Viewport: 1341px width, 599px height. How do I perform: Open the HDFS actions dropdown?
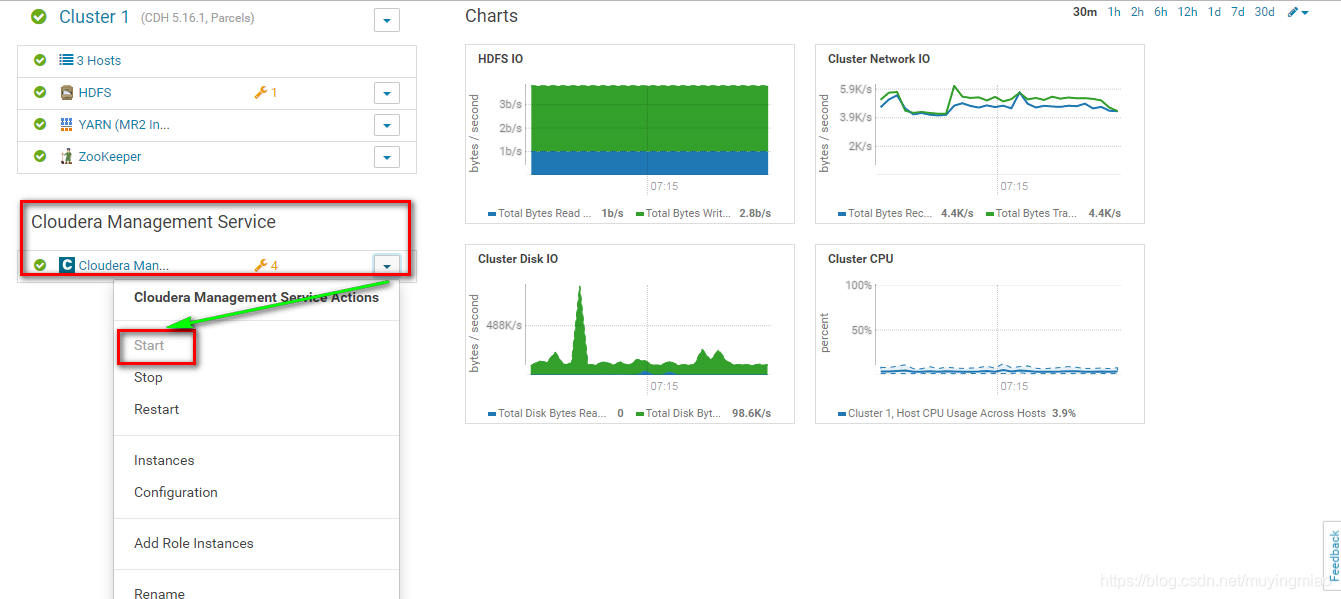387,93
